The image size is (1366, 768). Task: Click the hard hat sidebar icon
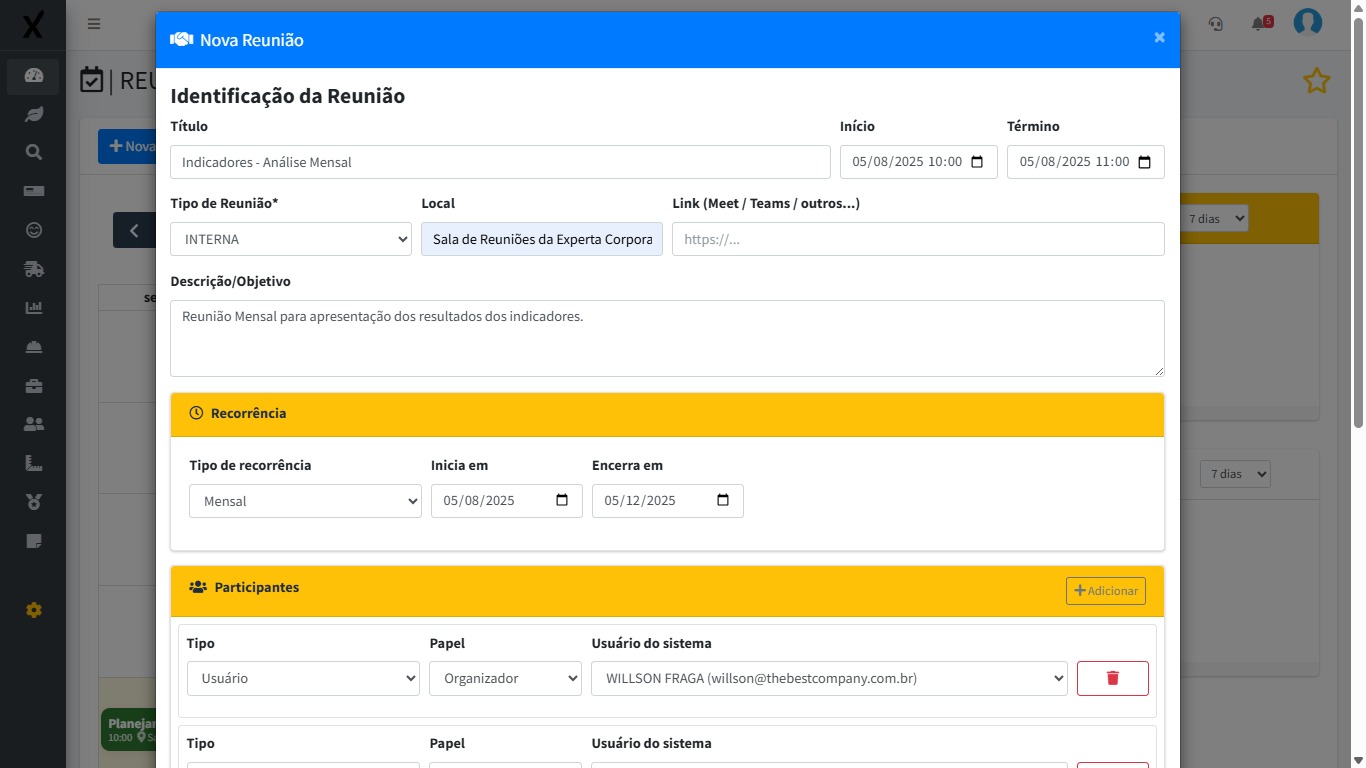click(x=34, y=346)
